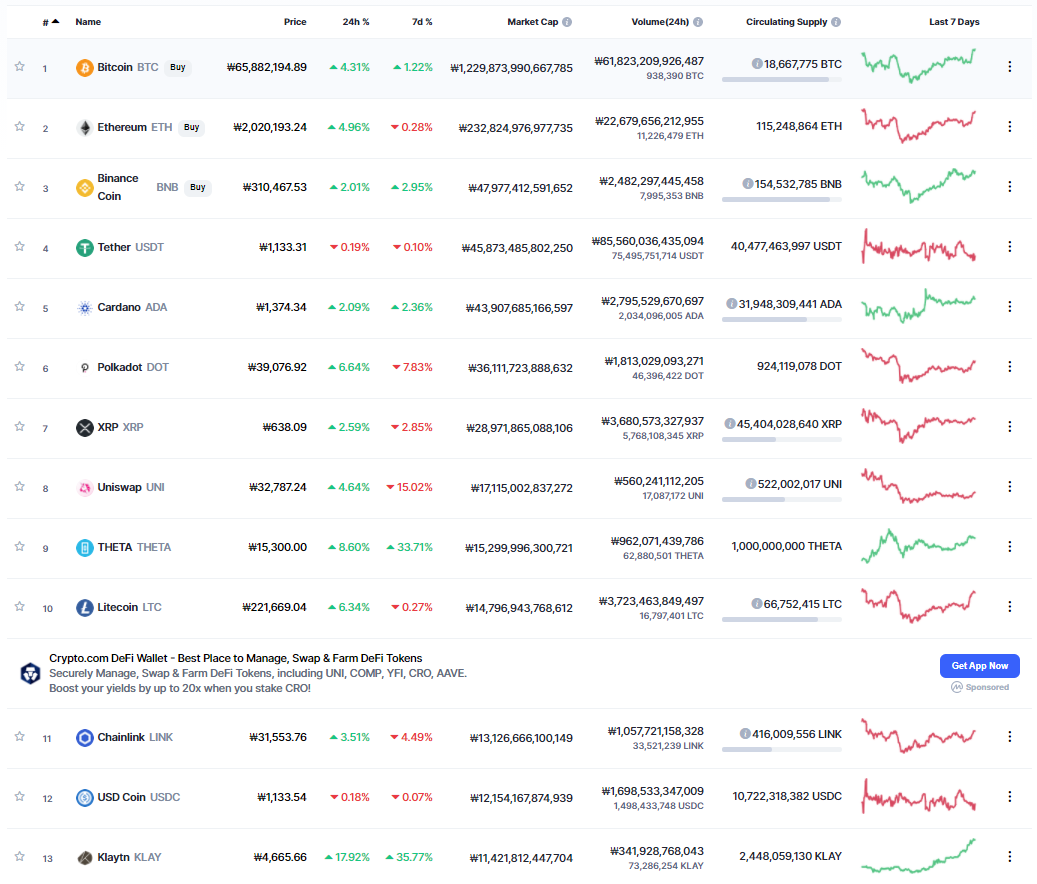1037x884 pixels.
Task: Favorite Cardano with its star
Action: point(20,306)
